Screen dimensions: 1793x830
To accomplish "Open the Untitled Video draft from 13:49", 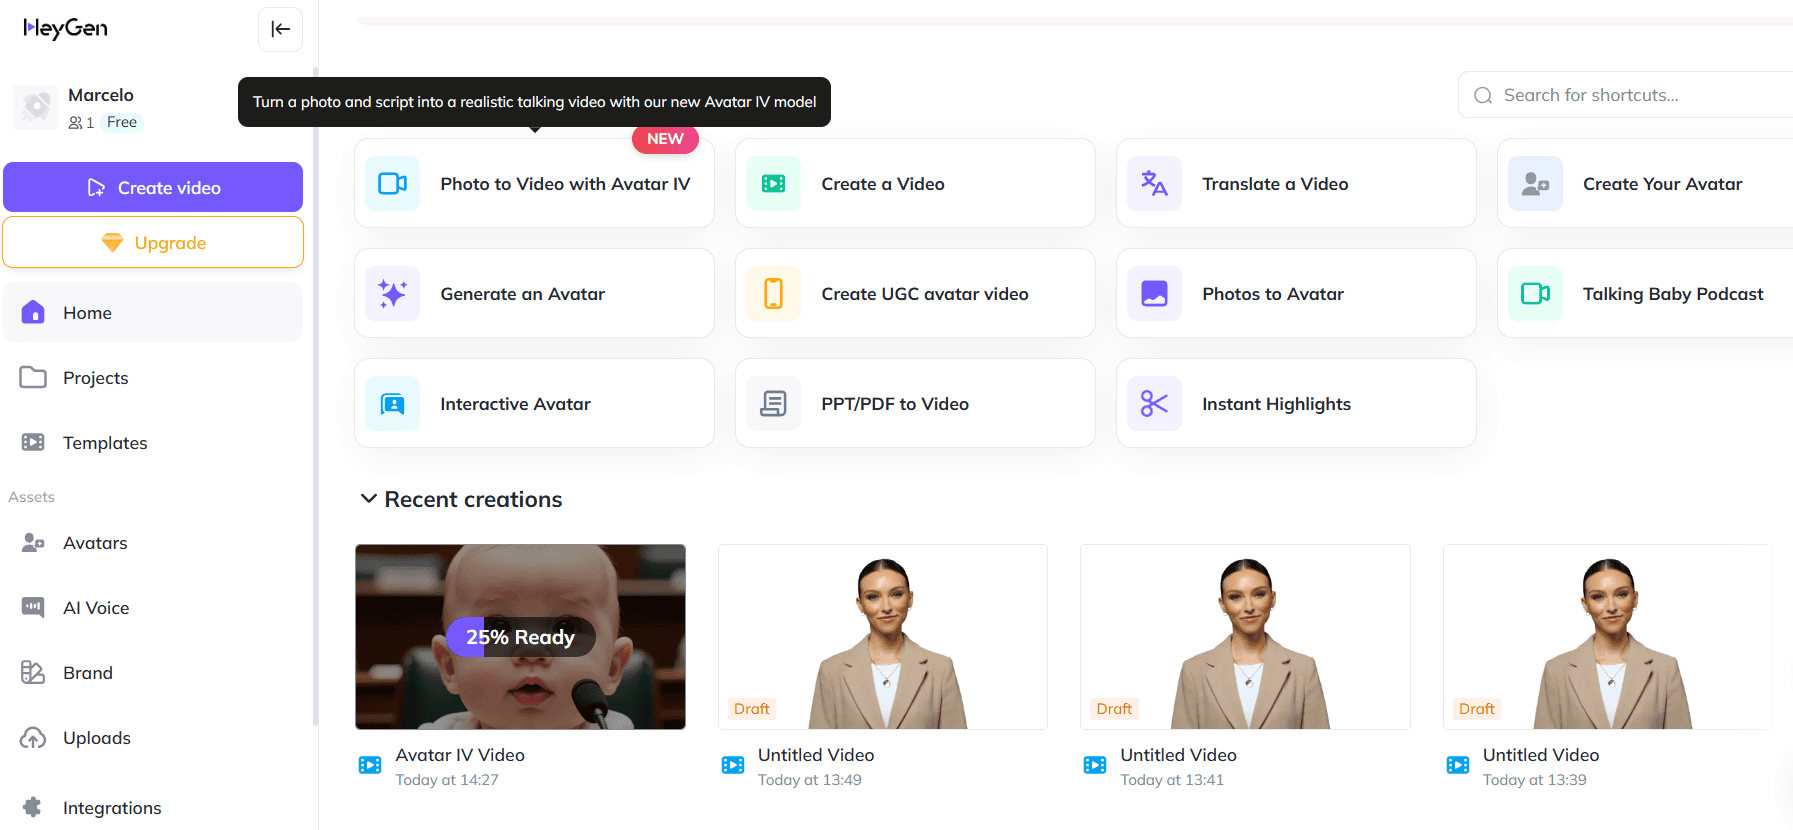I will pyautogui.click(x=882, y=637).
